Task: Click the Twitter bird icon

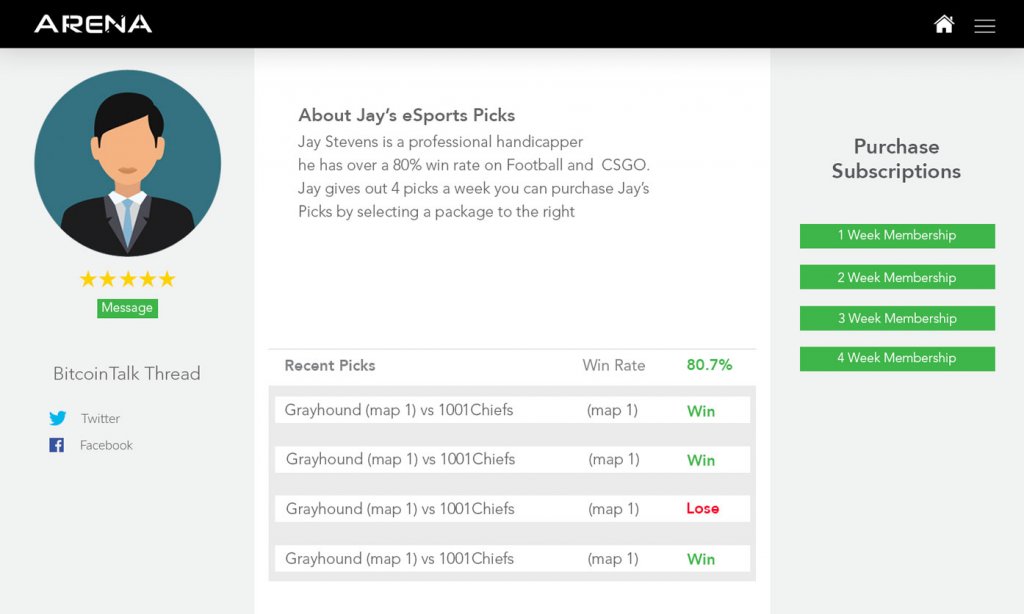Action: [x=58, y=419]
